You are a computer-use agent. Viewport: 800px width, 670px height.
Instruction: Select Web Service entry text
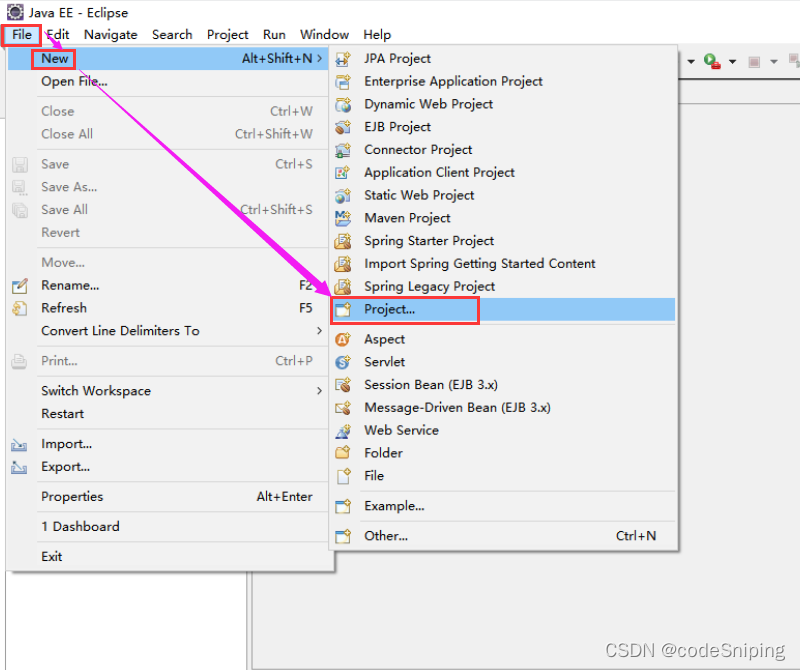pos(401,431)
